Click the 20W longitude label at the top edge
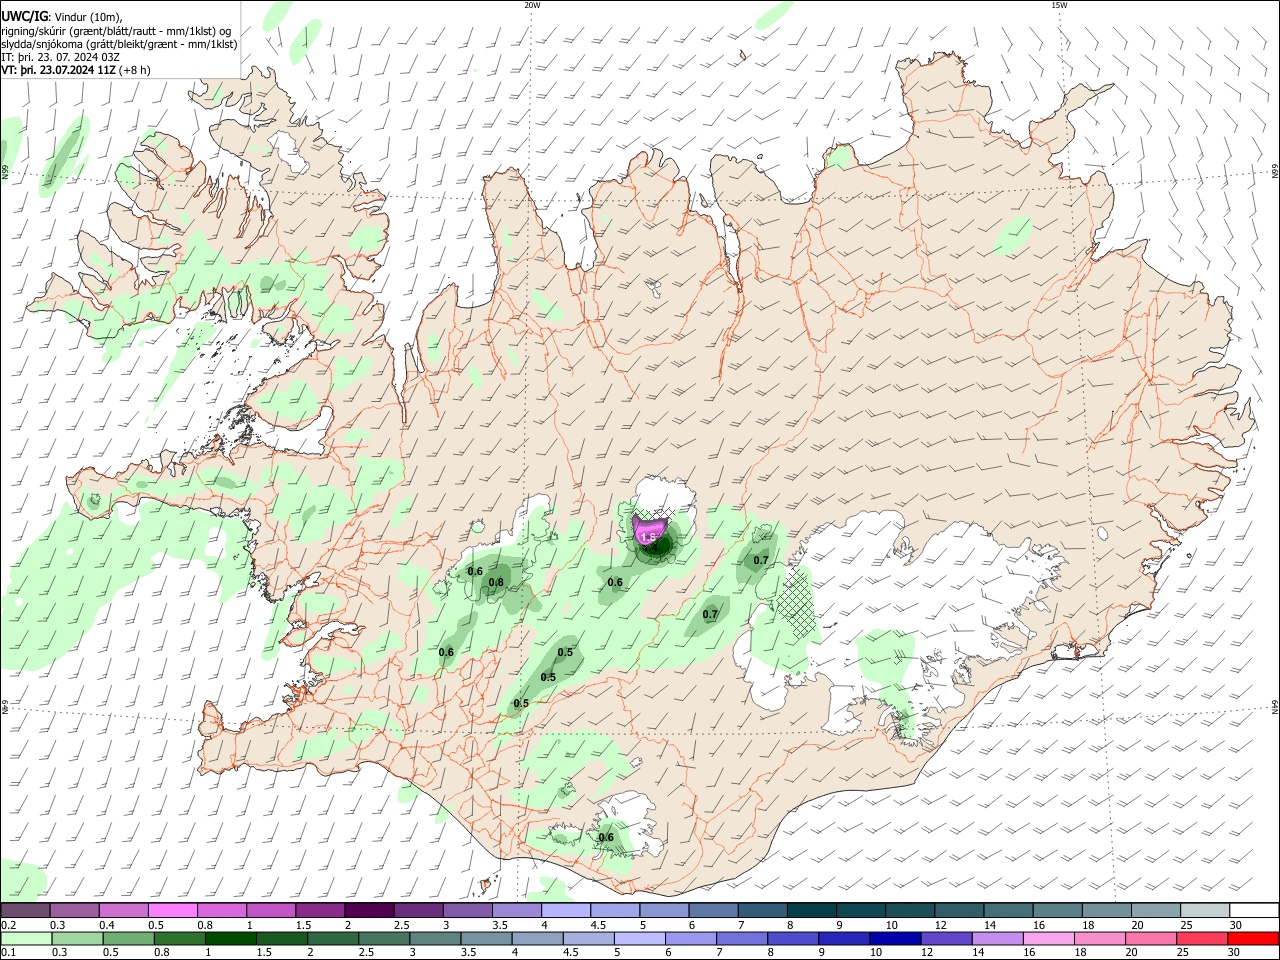 click(x=533, y=5)
